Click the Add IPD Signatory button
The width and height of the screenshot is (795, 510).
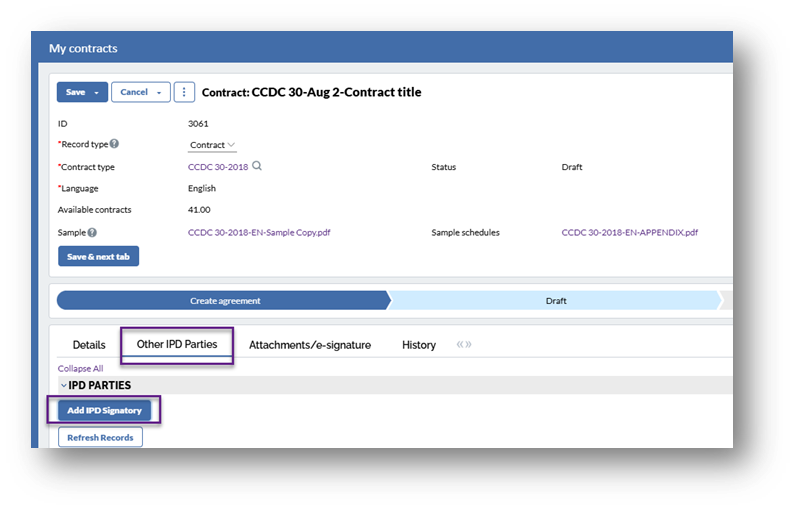[x=104, y=410]
